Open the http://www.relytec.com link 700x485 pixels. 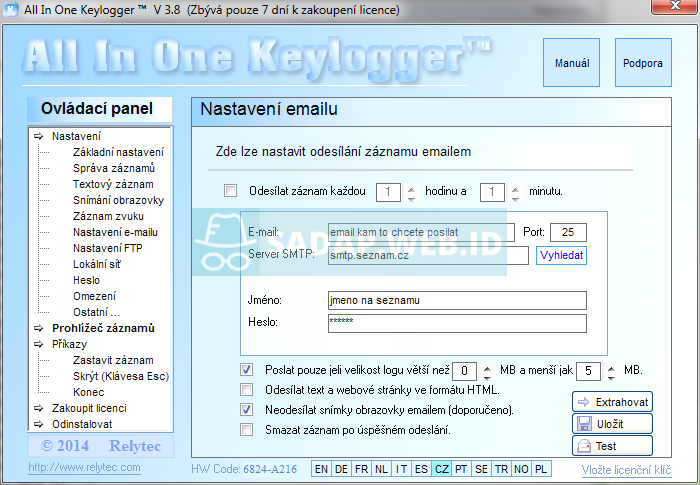[x=84, y=468]
